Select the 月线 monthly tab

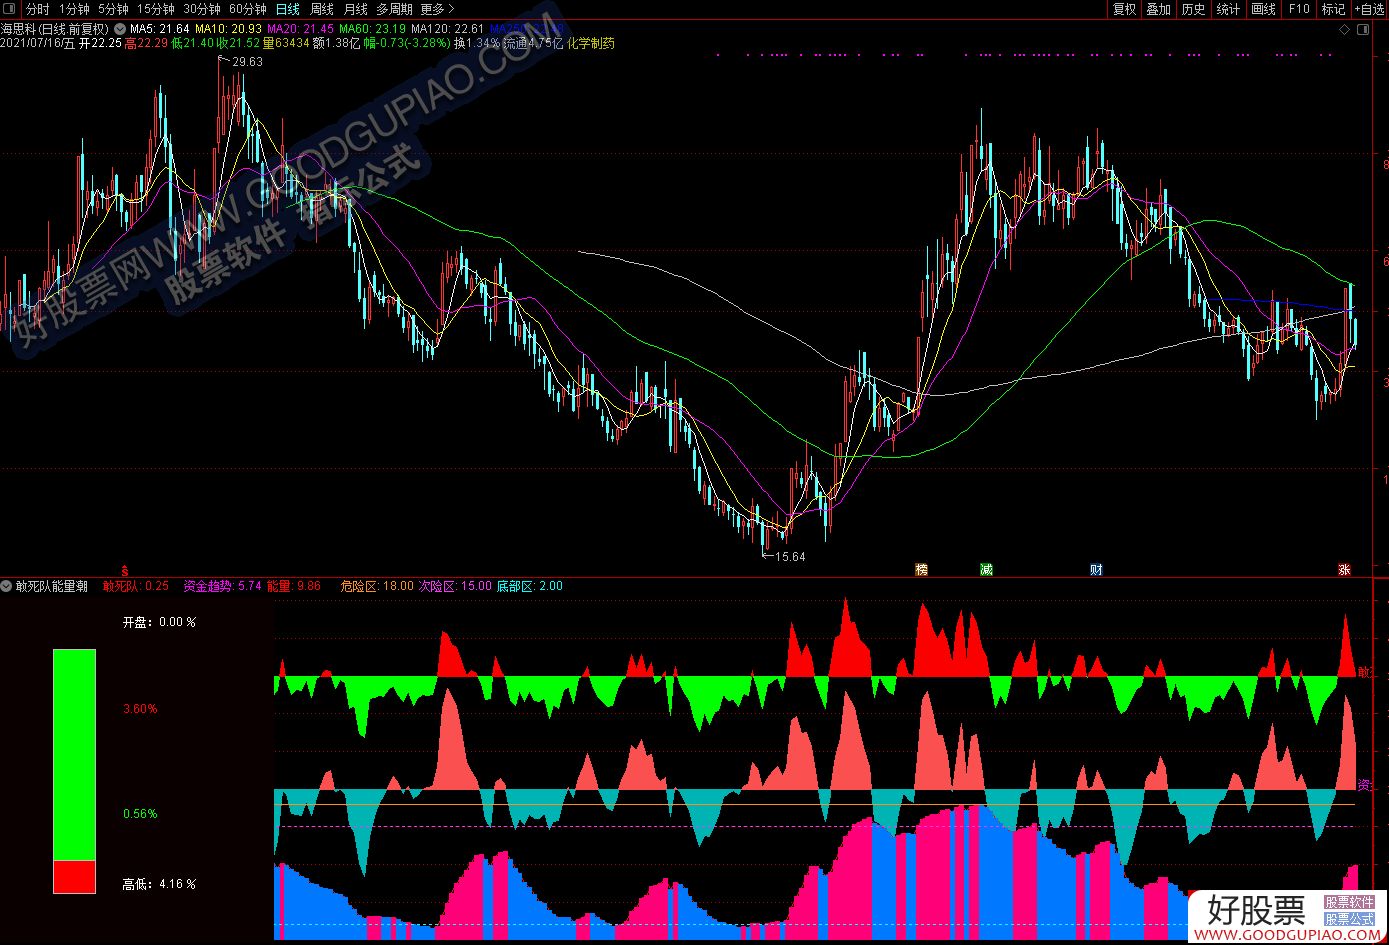point(355,9)
